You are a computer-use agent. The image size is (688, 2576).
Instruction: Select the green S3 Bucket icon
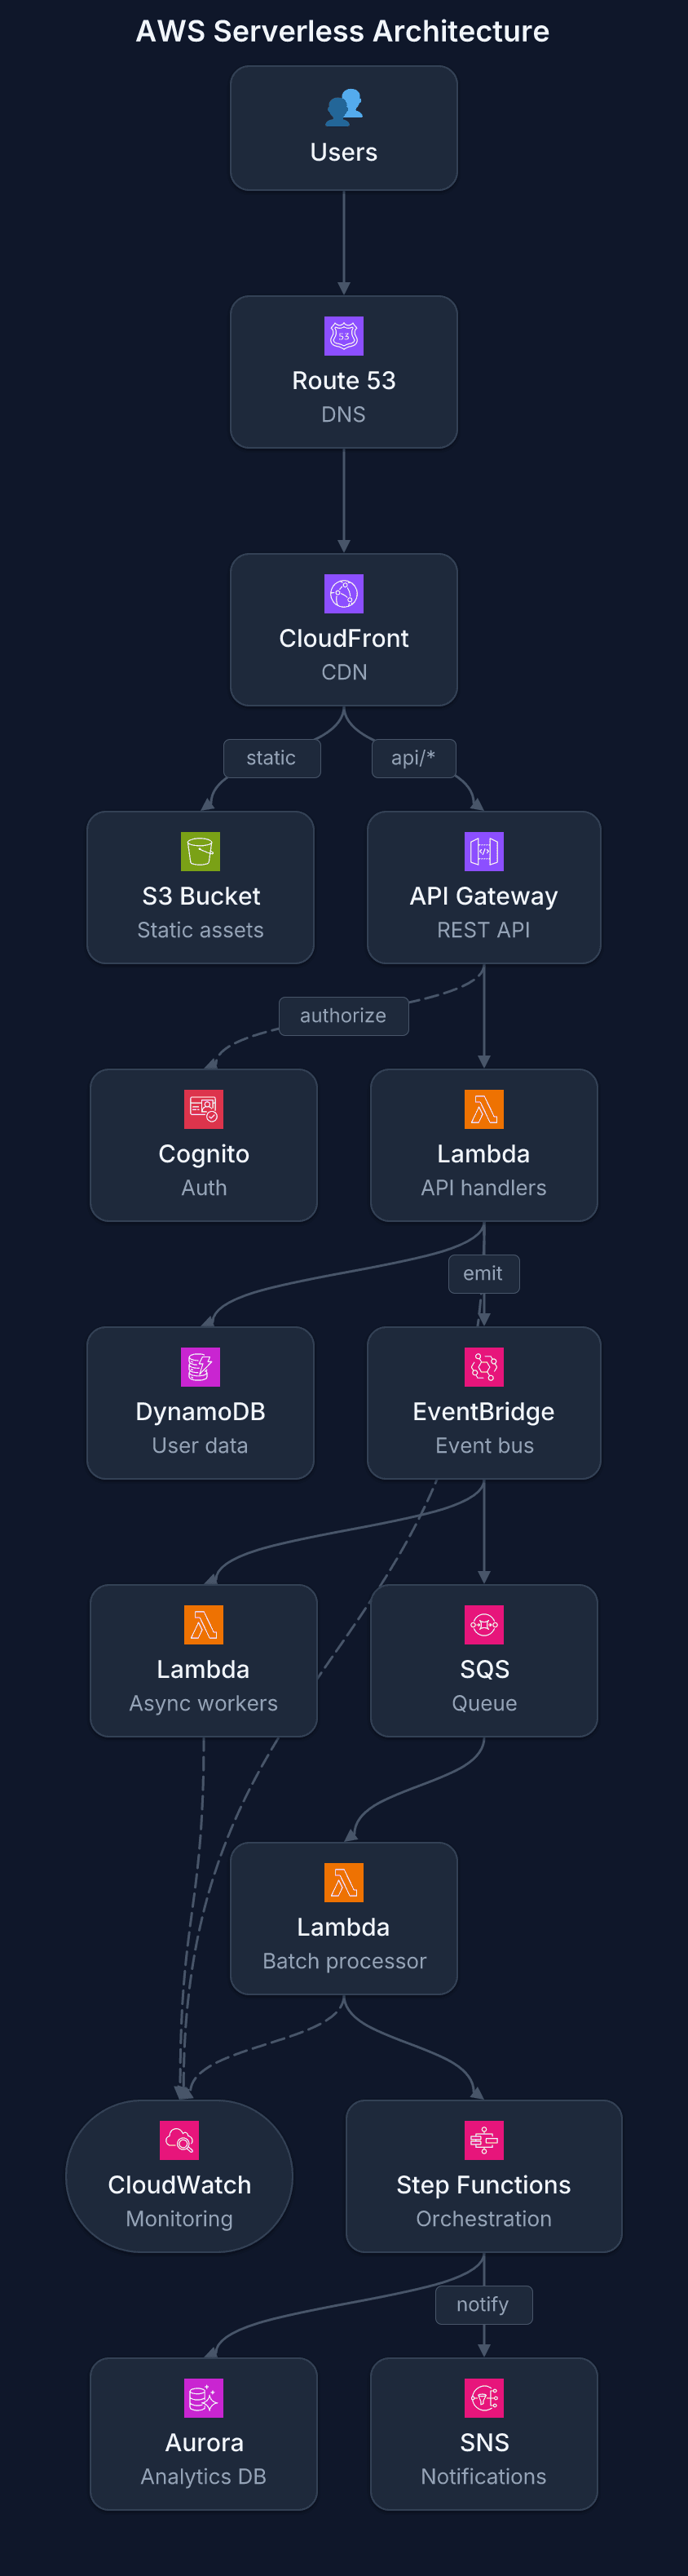[x=200, y=852]
